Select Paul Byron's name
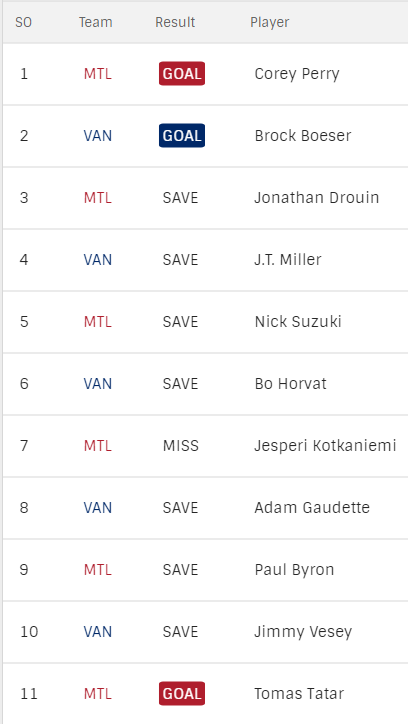 click(x=294, y=570)
